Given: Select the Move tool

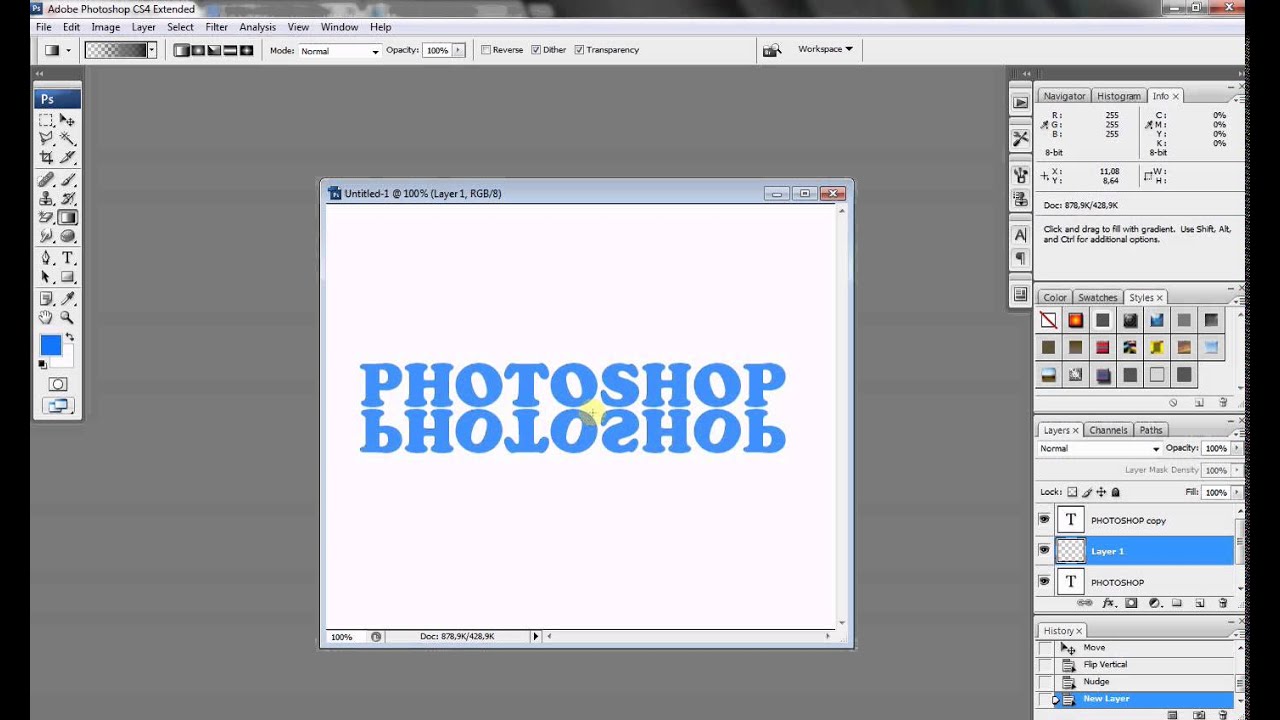Looking at the screenshot, I should (67, 120).
